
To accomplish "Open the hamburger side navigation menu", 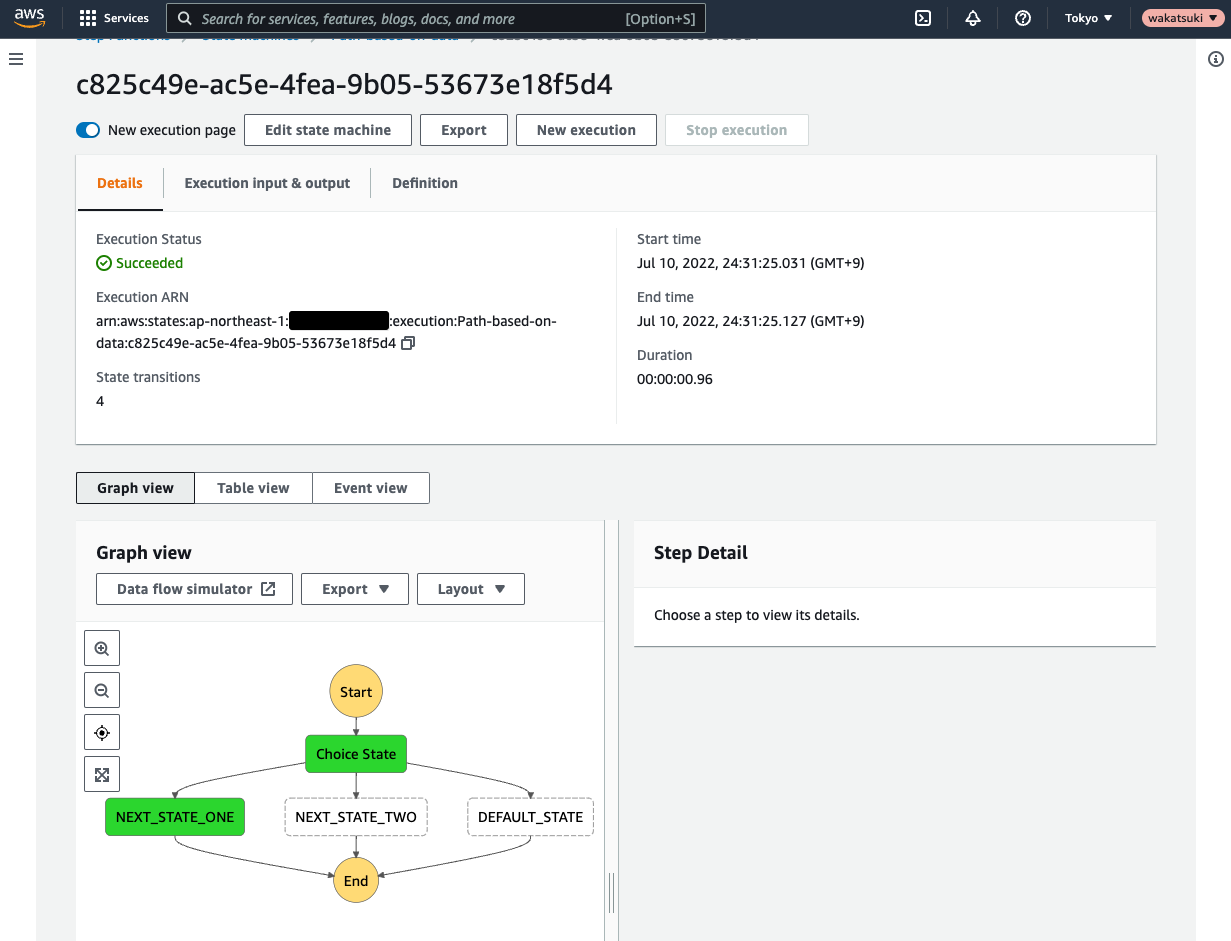I will [x=16, y=60].
